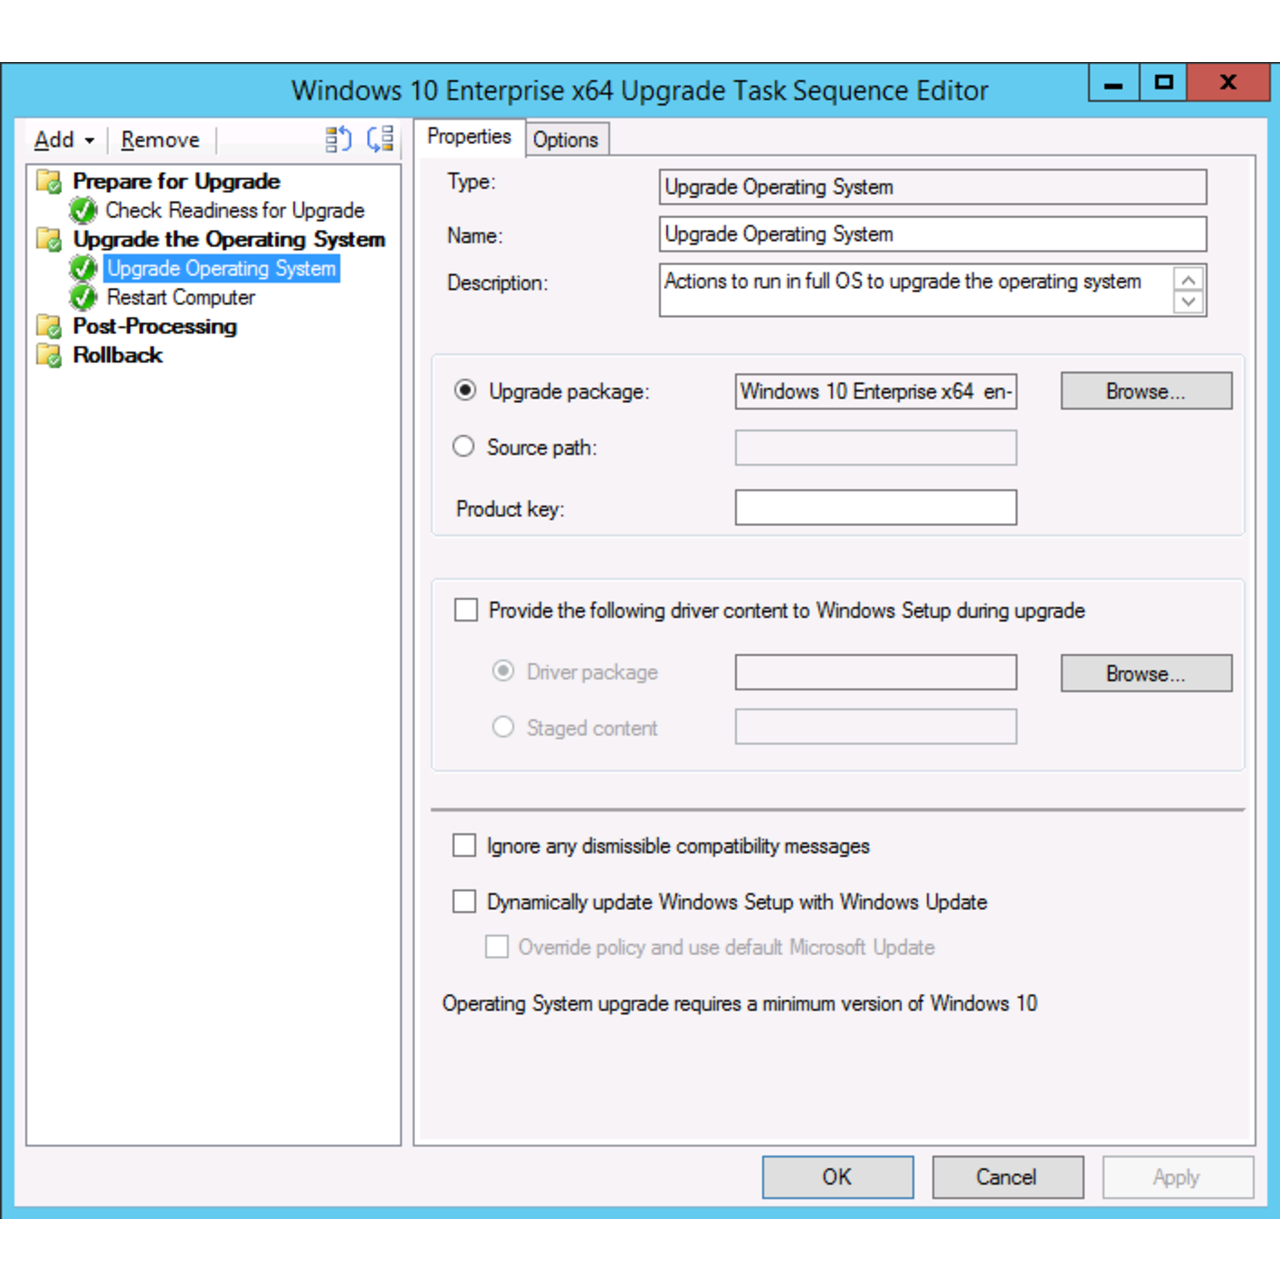Image resolution: width=1280 pixels, height=1280 pixels.
Task: Click into the Product key field
Action: (x=875, y=508)
